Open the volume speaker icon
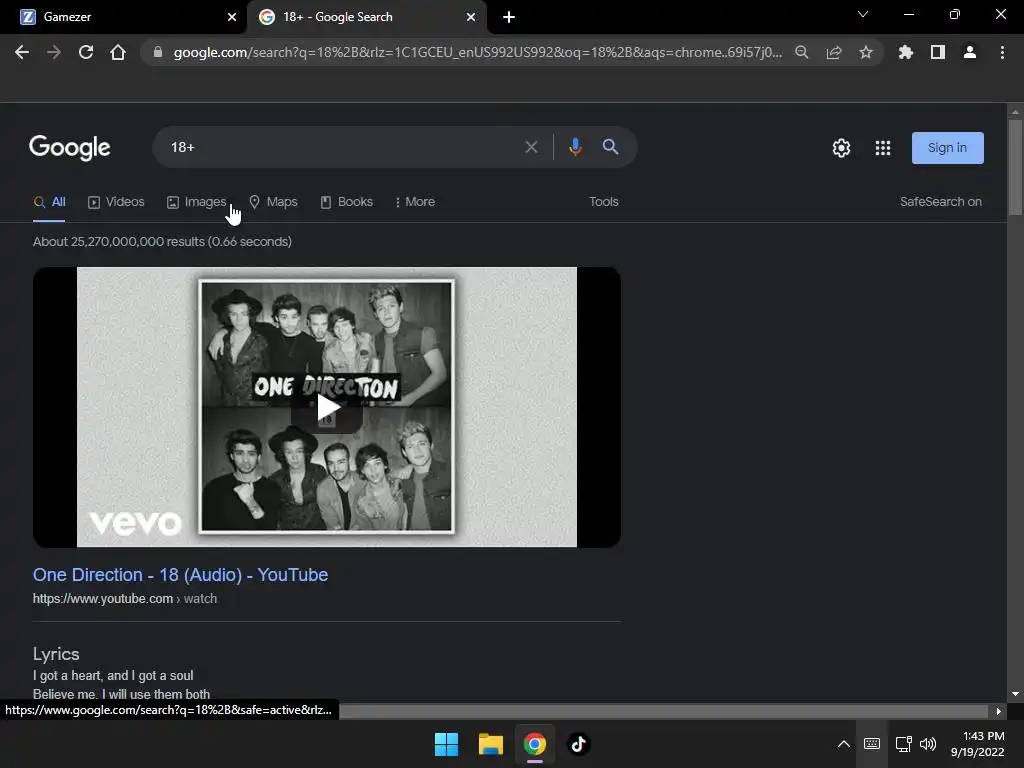 928,744
